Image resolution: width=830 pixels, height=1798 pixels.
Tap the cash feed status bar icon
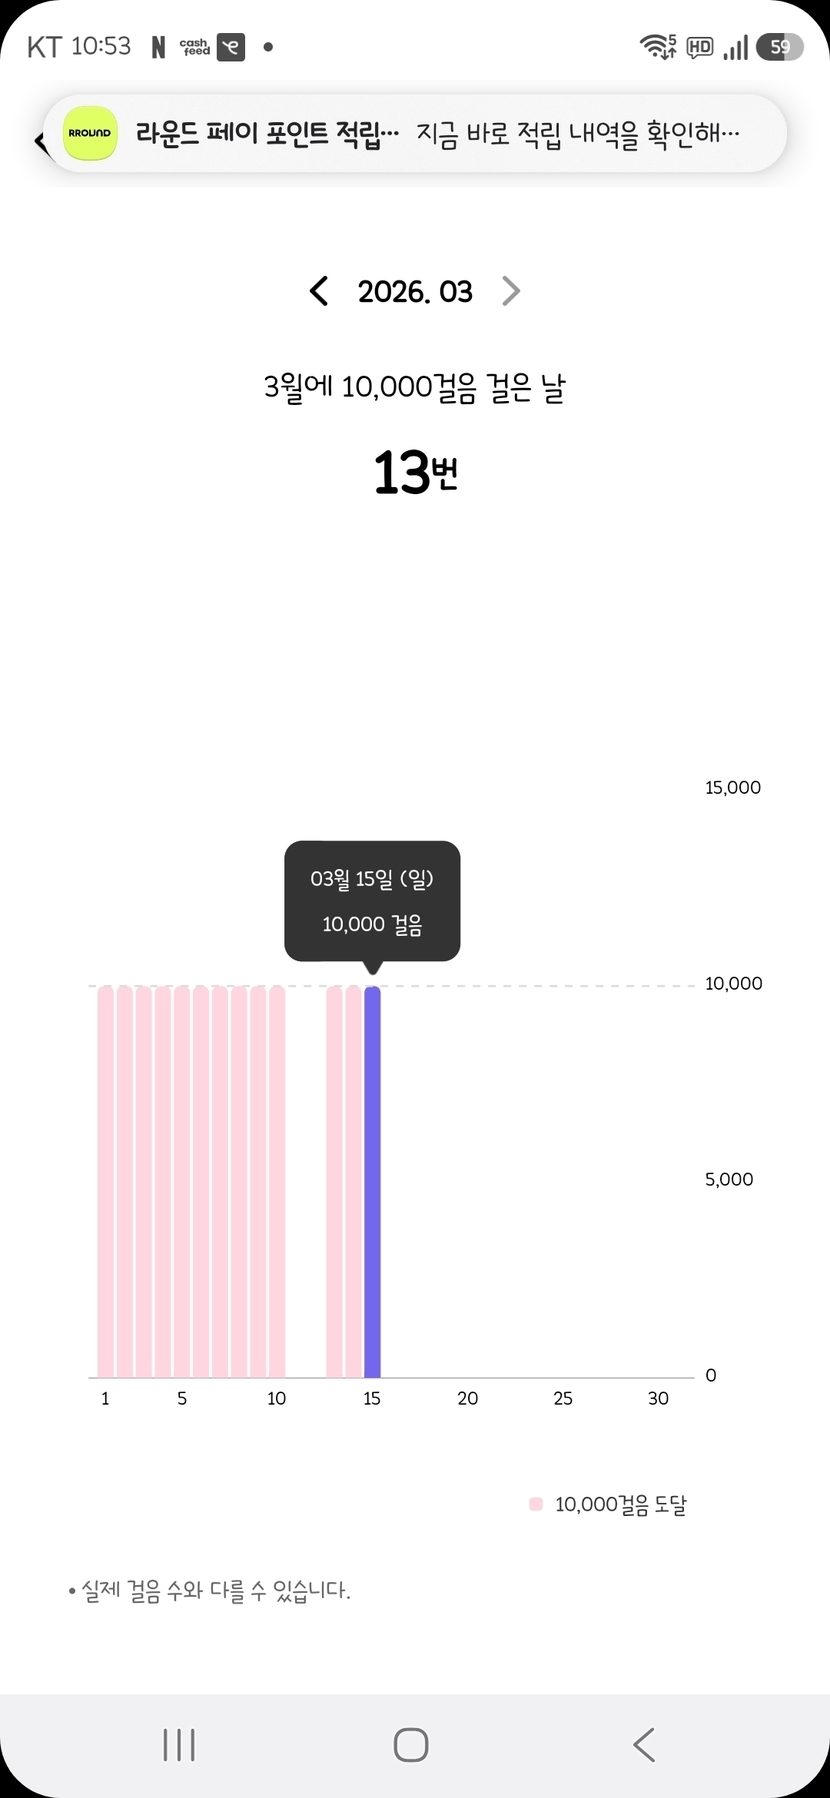point(195,47)
